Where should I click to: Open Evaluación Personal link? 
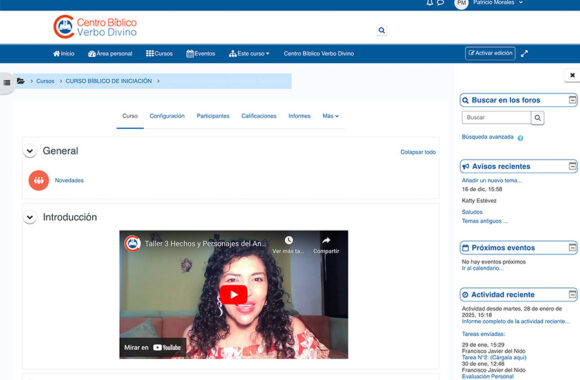click(488, 376)
